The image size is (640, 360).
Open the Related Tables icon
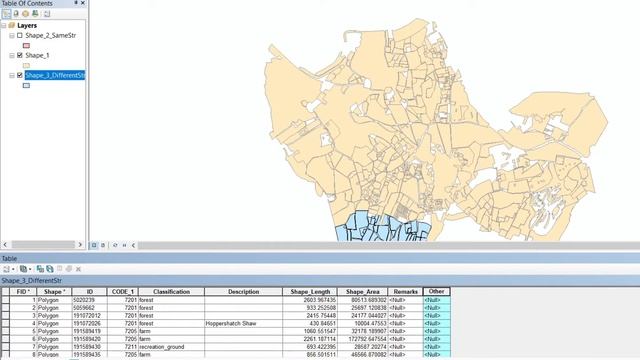pyautogui.click(x=23, y=269)
